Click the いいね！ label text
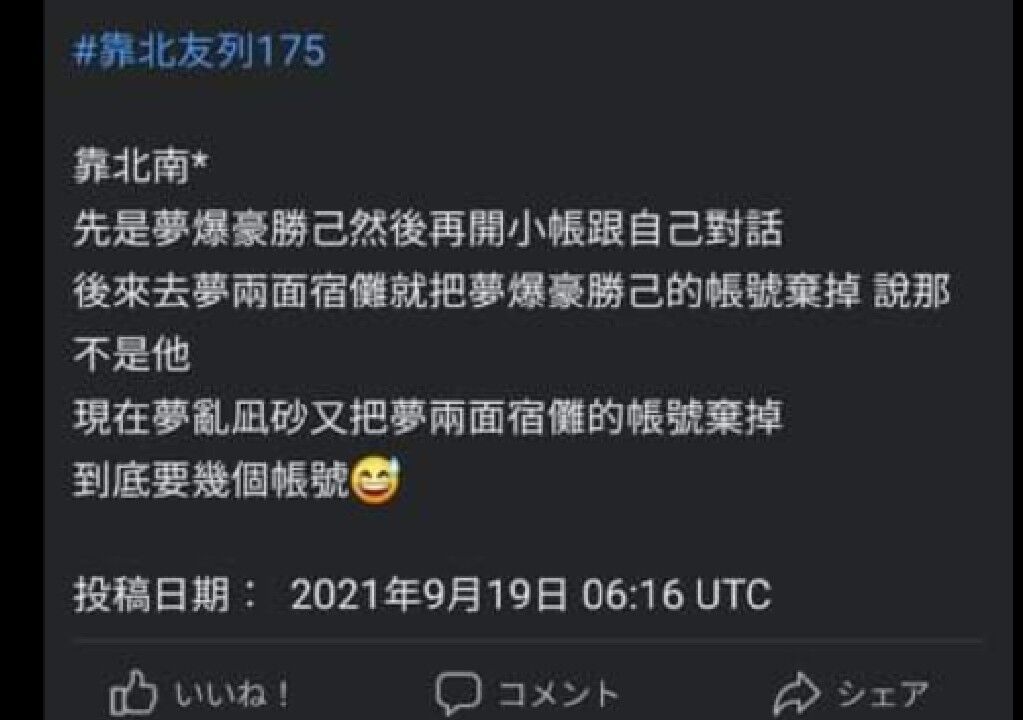 [x=232, y=693]
